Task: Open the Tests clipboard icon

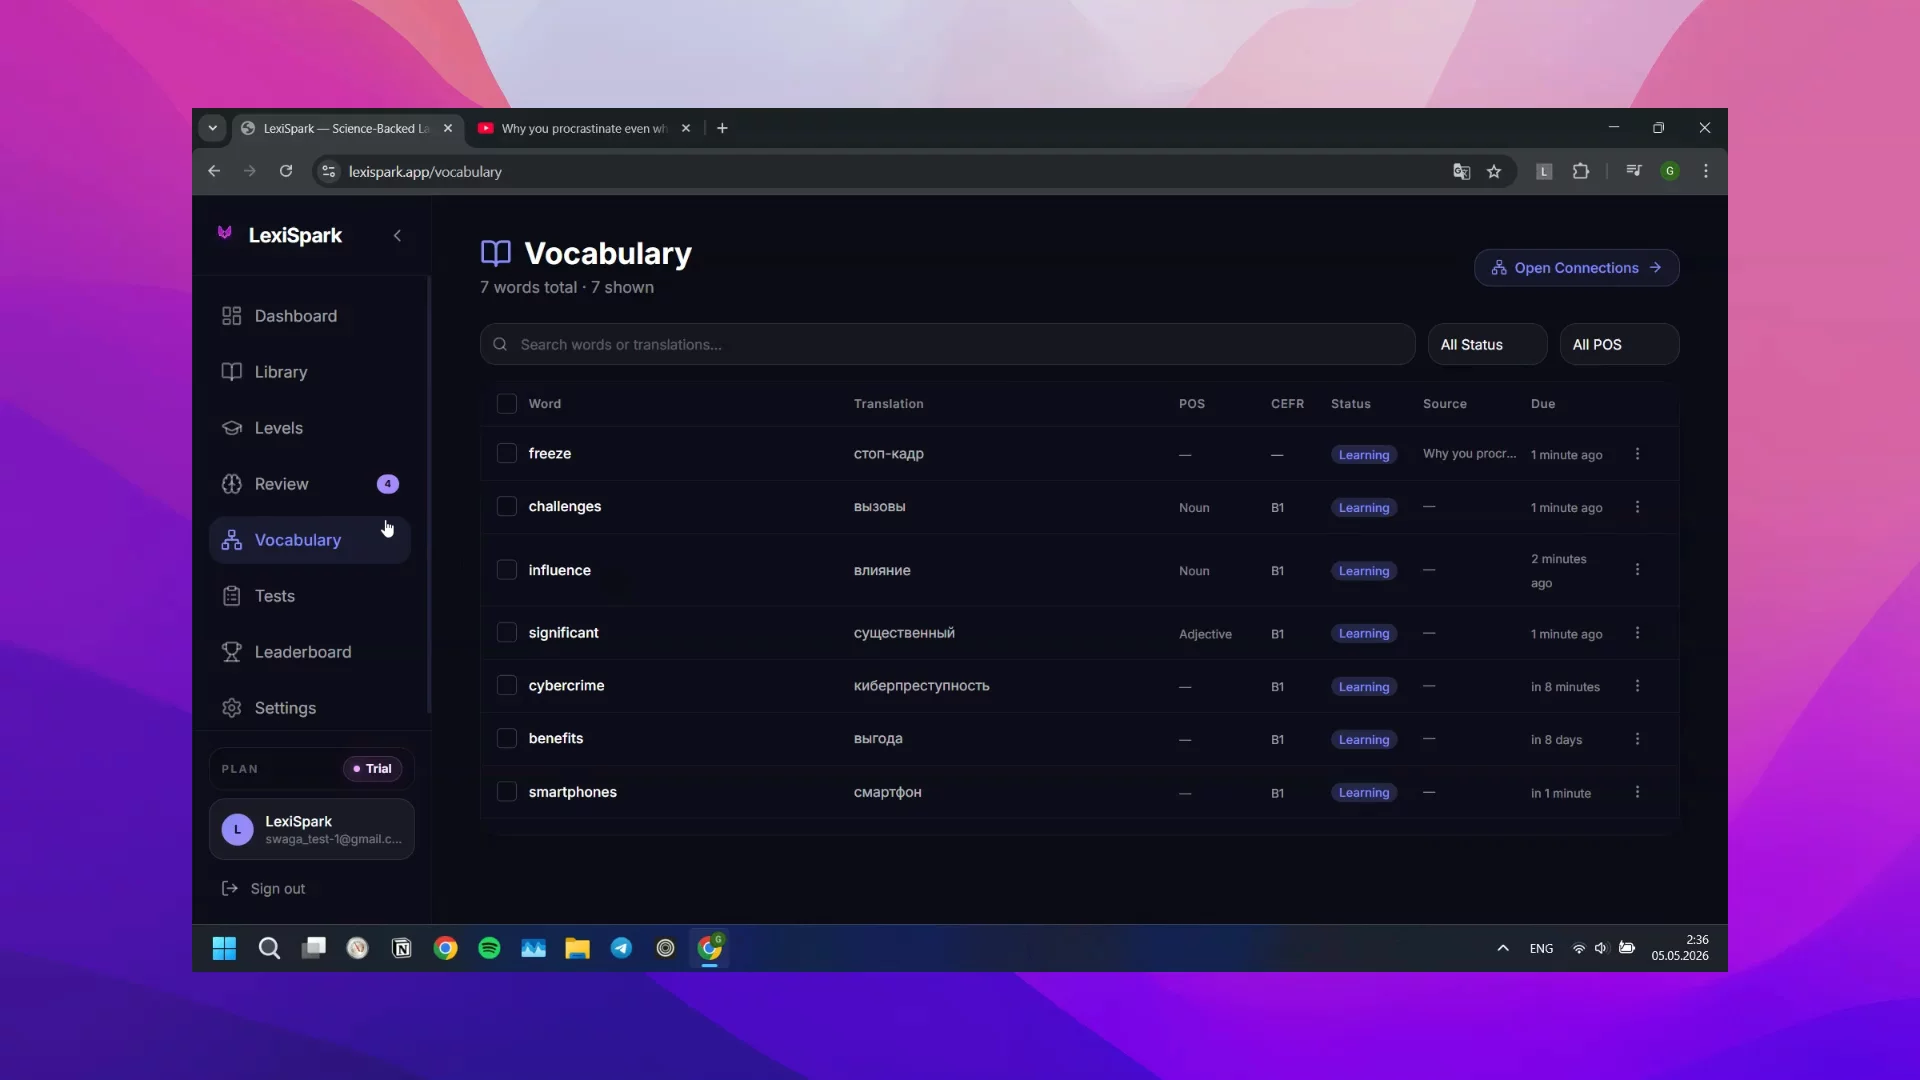Action: [231, 596]
